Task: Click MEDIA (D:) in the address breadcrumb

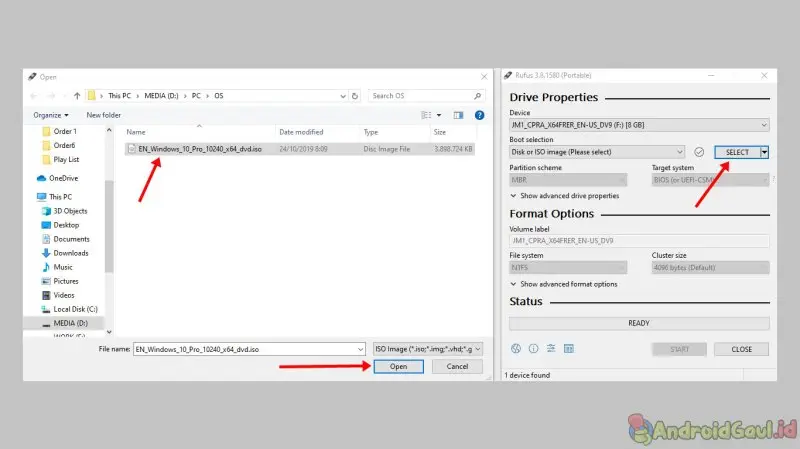Action: click(x=161, y=95)
